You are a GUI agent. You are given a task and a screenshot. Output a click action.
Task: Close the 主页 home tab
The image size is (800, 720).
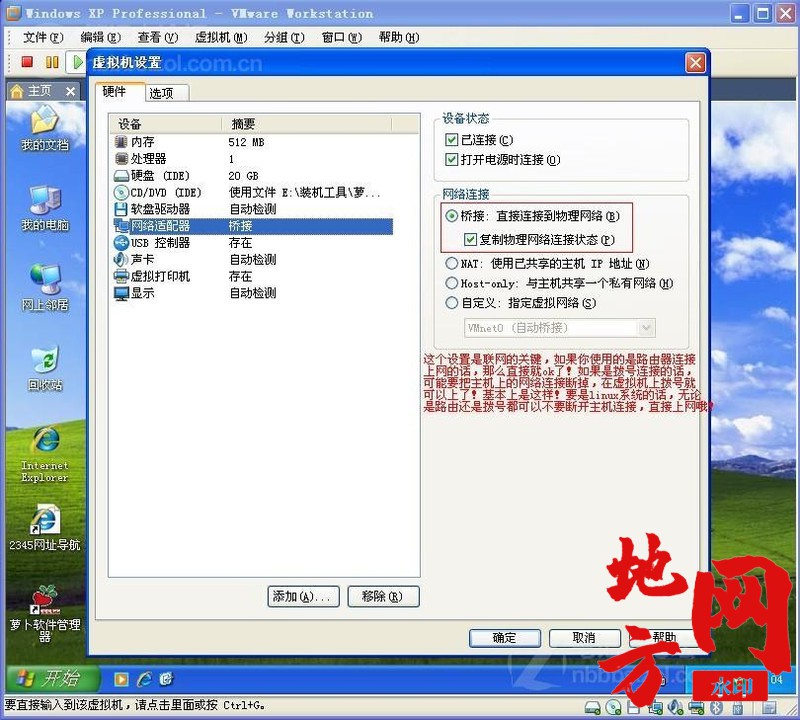point(70,91)
